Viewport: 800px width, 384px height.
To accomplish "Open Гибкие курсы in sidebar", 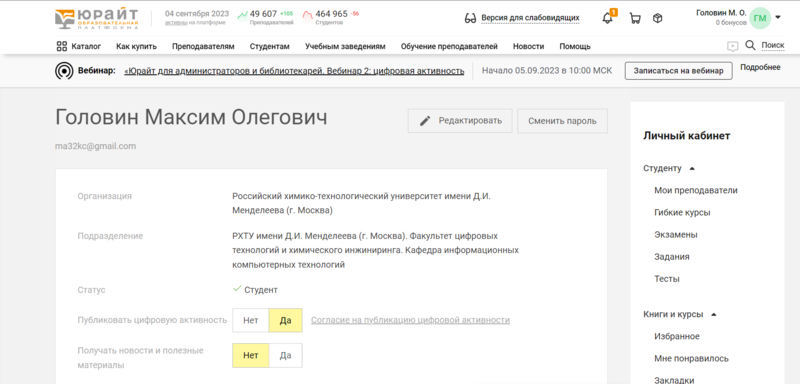I will pyautogui.click(x=682, y=213).
